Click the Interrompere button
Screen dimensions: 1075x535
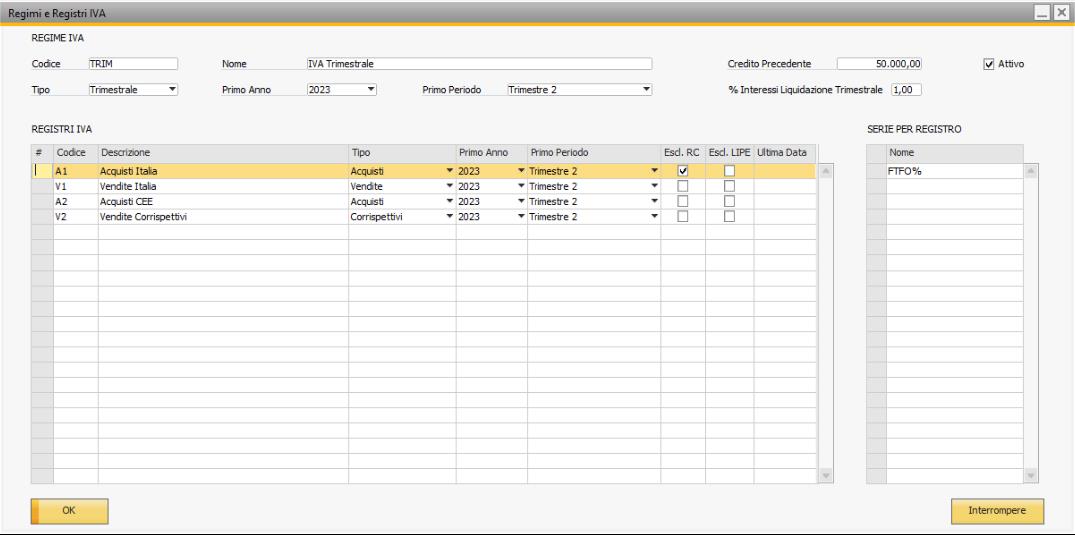pos(998,511)
